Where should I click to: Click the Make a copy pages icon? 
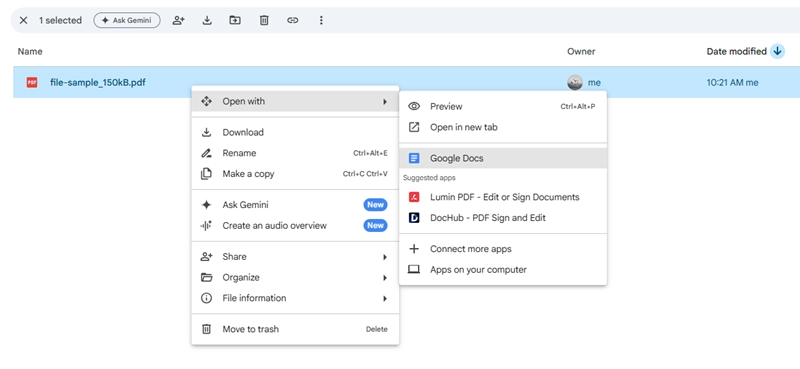[x=206, y=174]
